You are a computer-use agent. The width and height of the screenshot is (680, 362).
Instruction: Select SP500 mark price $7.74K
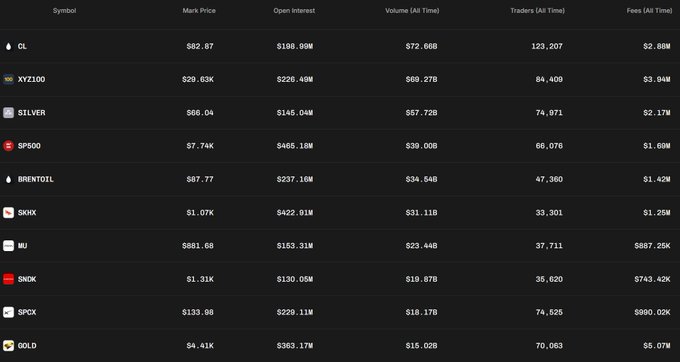[x=200, y=146]
